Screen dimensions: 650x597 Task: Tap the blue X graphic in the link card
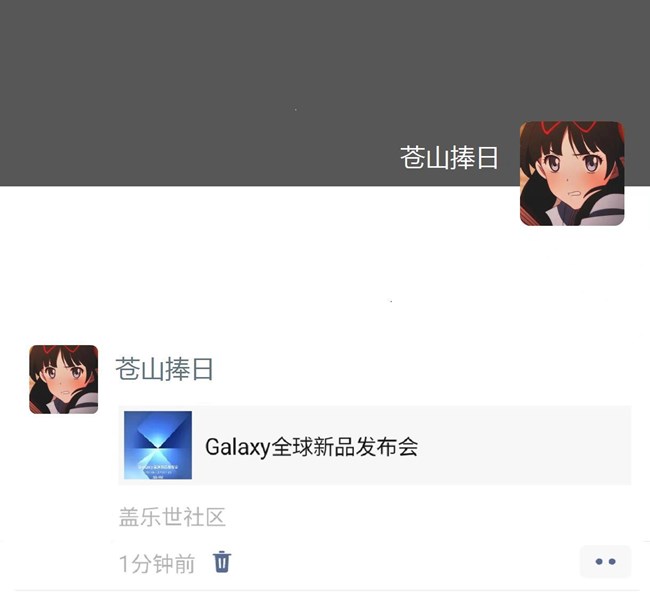point(158,445)
